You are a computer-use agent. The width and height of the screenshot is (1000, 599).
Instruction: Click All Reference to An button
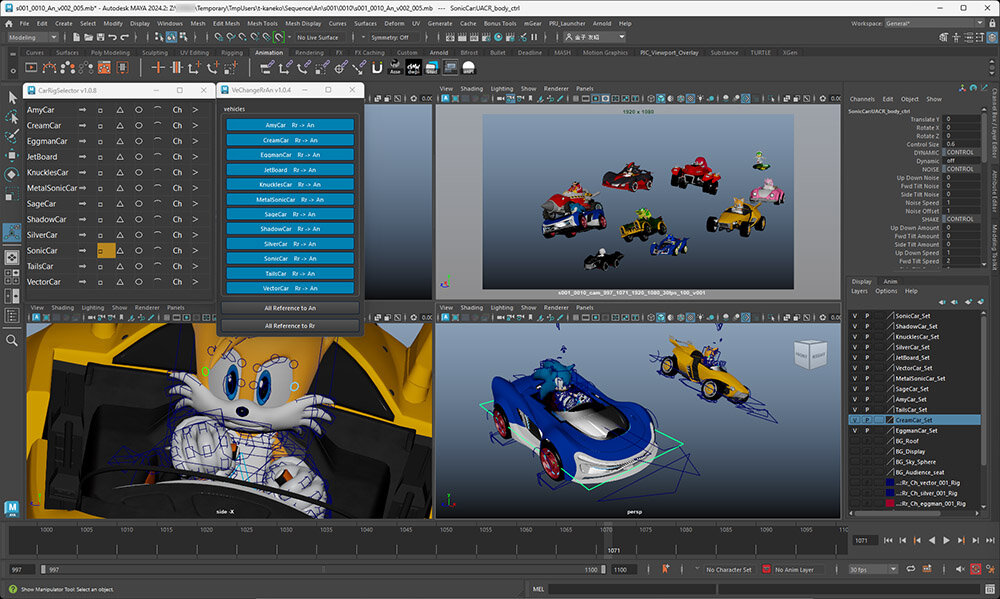click(x=290, y=308)
